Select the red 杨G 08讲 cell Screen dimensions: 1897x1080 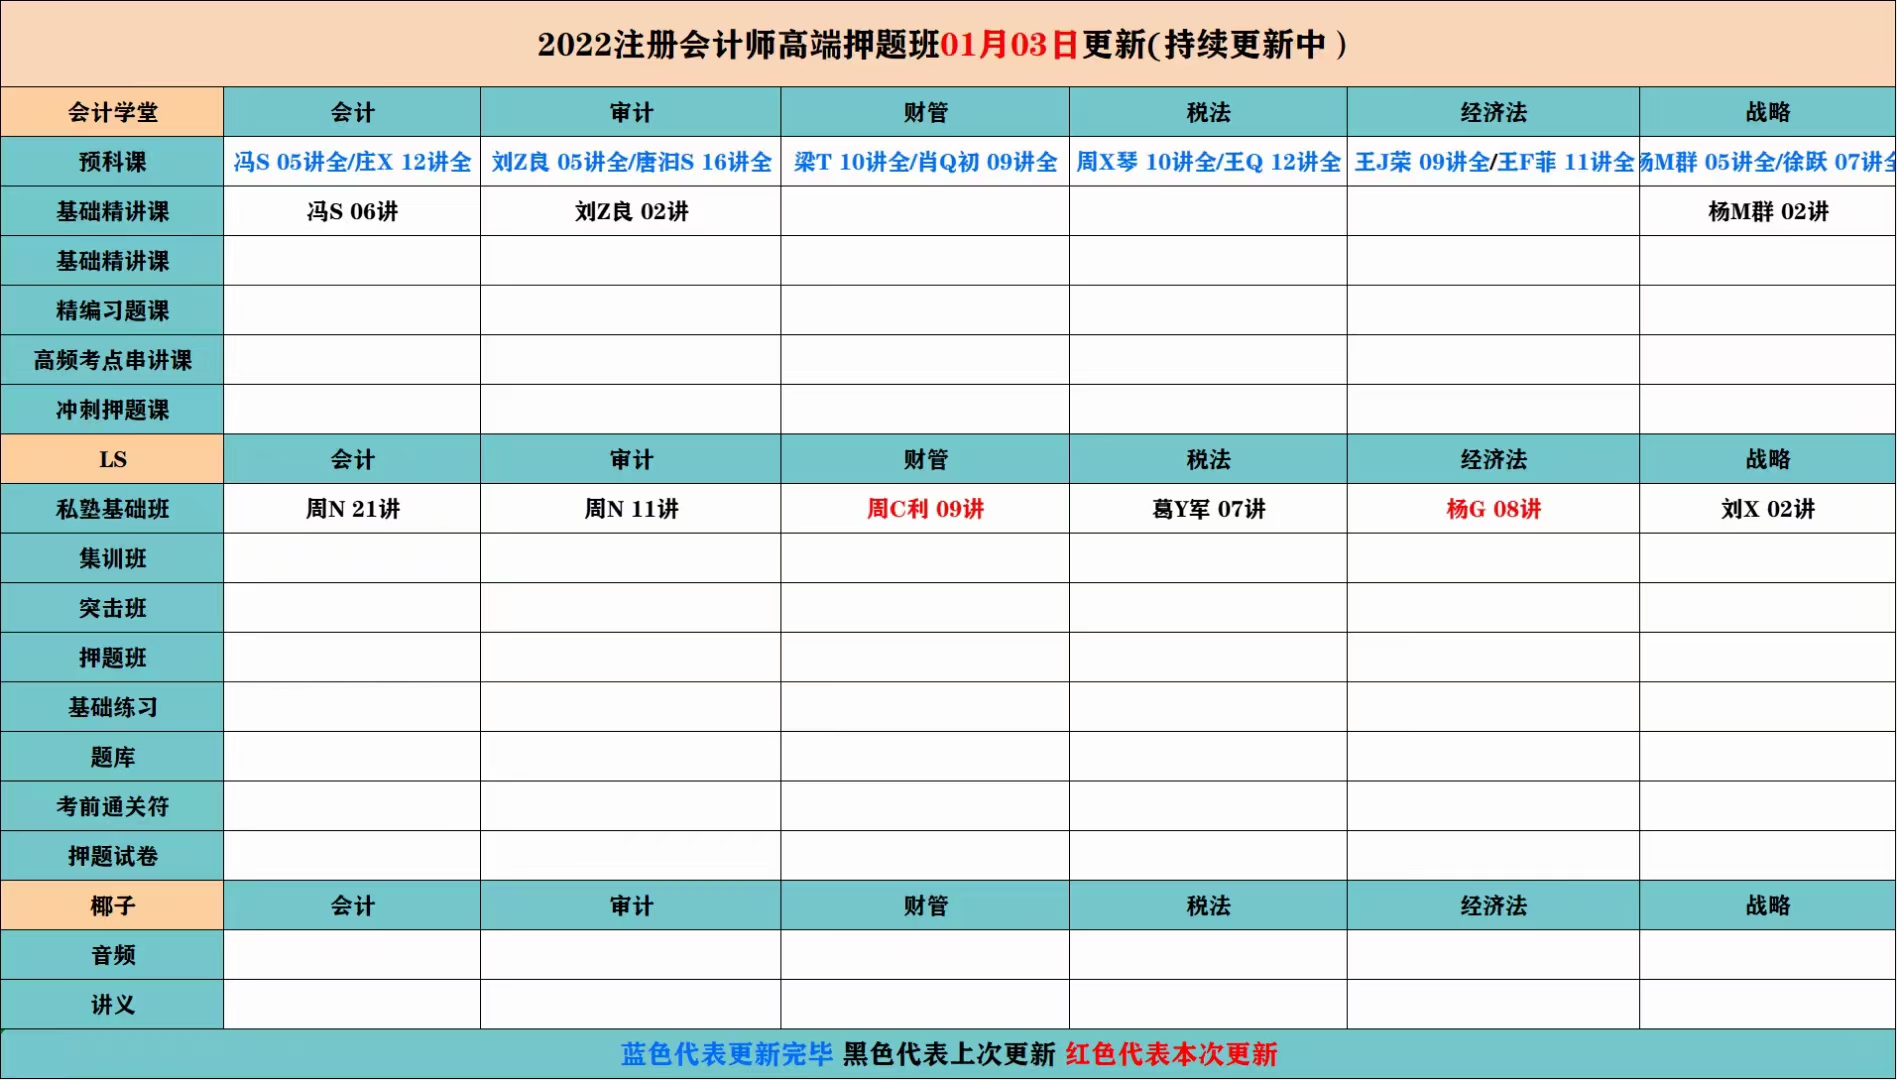1493,509
